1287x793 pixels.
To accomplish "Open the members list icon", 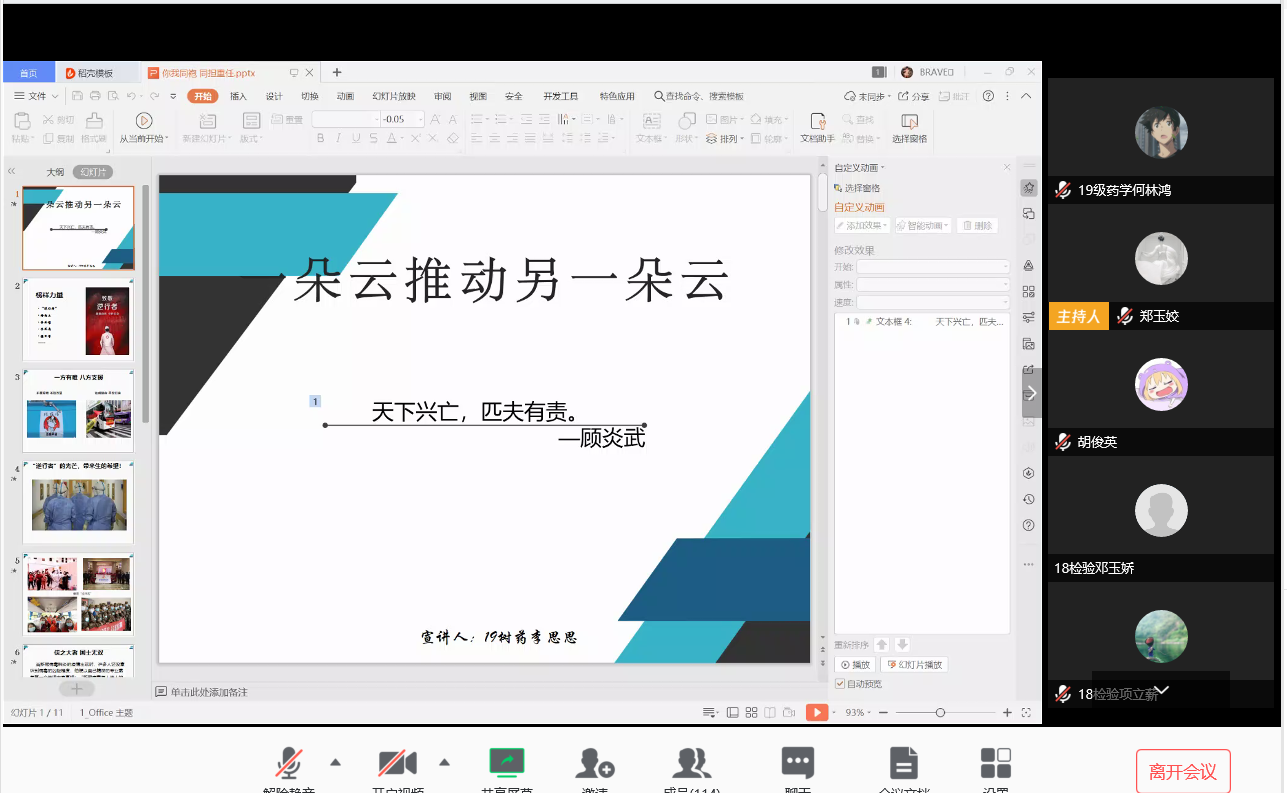I will tap(691, 763).
